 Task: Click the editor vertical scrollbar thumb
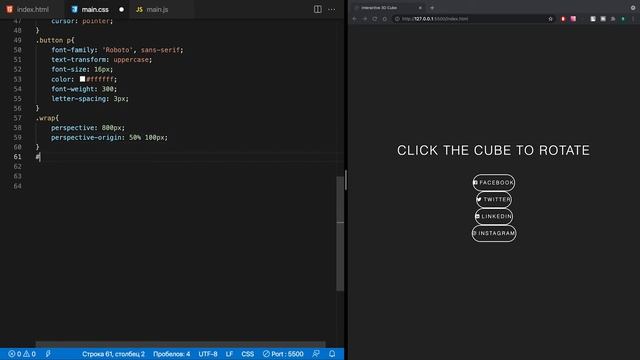(340, 233)
